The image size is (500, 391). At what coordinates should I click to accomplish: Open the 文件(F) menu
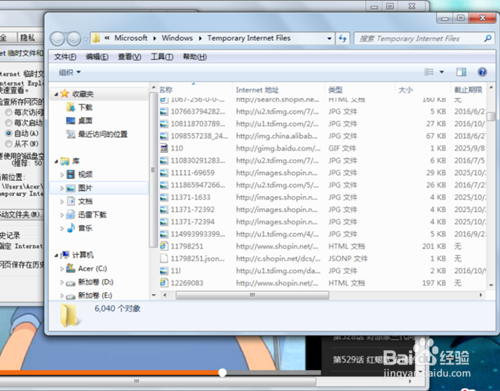(65, 57)
